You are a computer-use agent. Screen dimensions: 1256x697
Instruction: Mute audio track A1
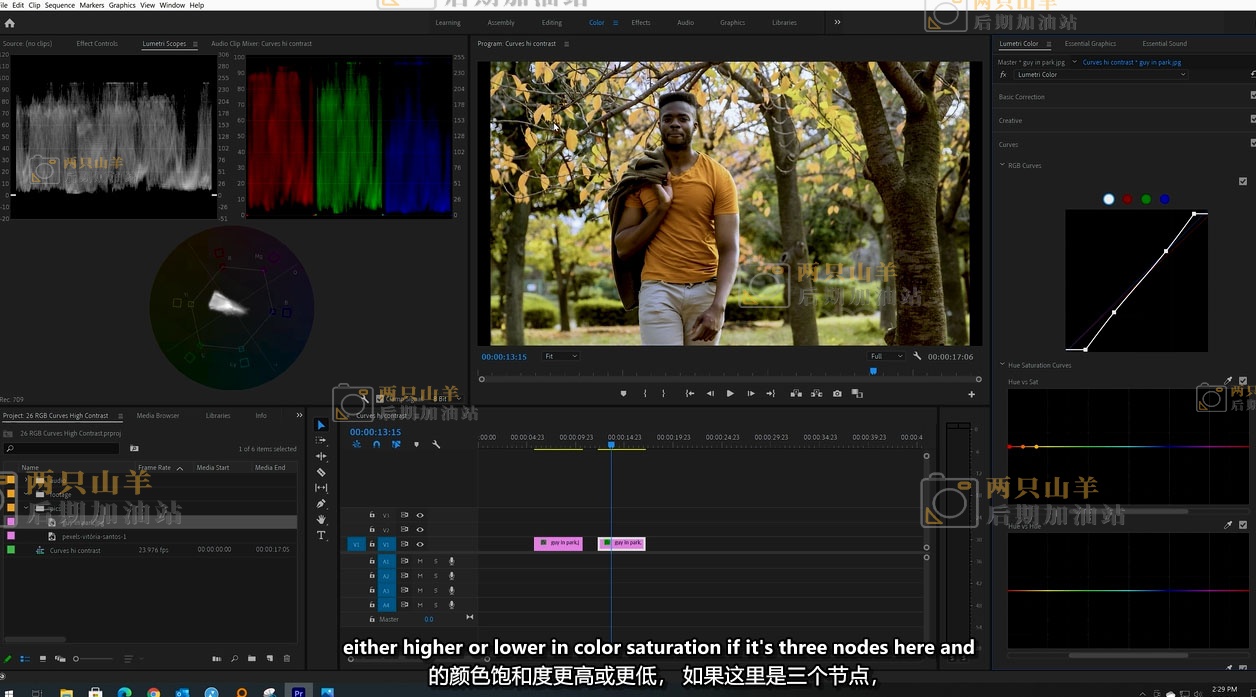[420, 561]
